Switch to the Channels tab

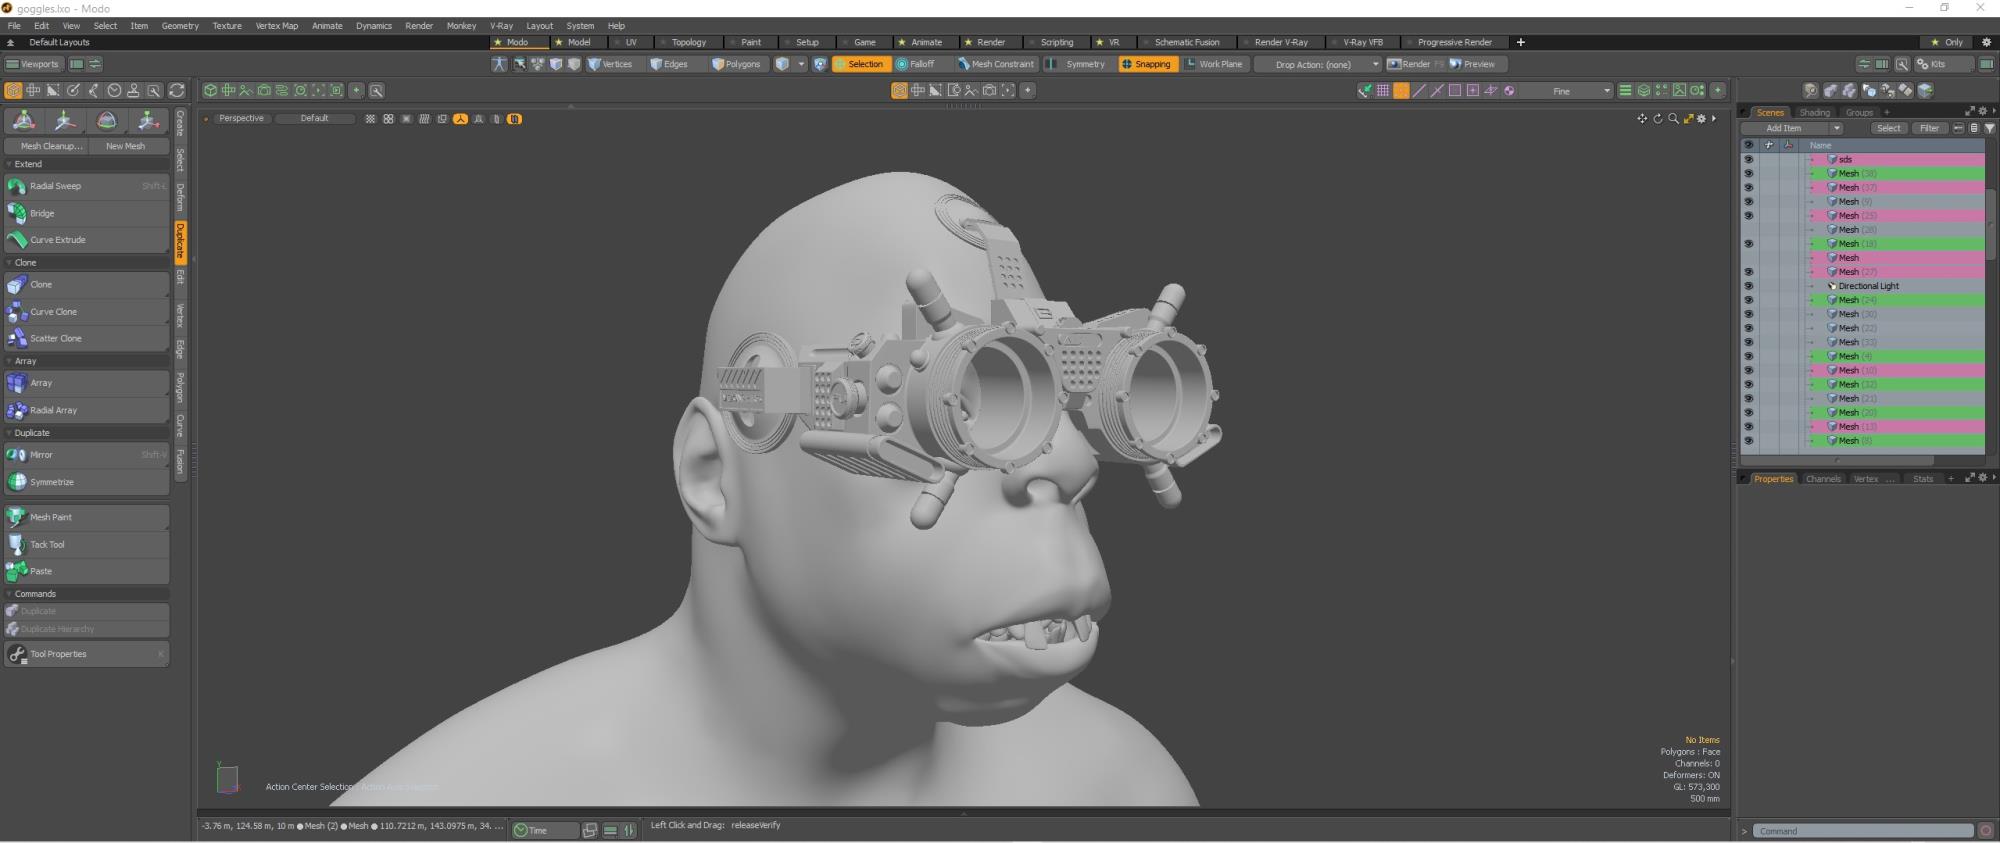[1822, 479]
